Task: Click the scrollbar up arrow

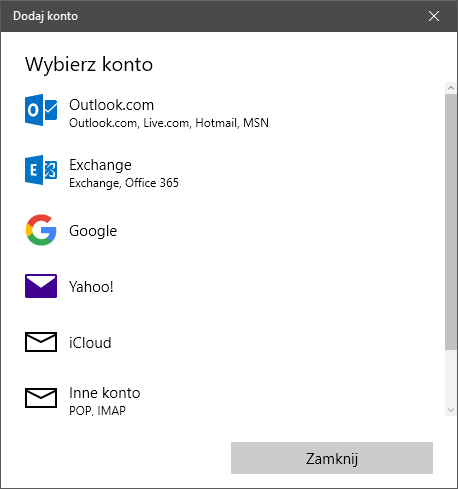Action: pos(451,88)
